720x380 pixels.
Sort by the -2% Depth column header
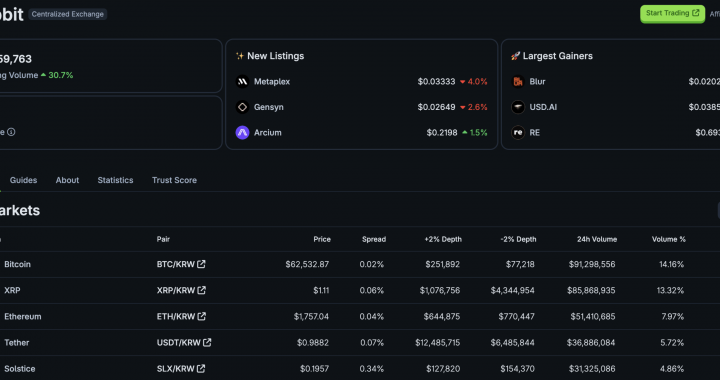(x=518, y=239)
